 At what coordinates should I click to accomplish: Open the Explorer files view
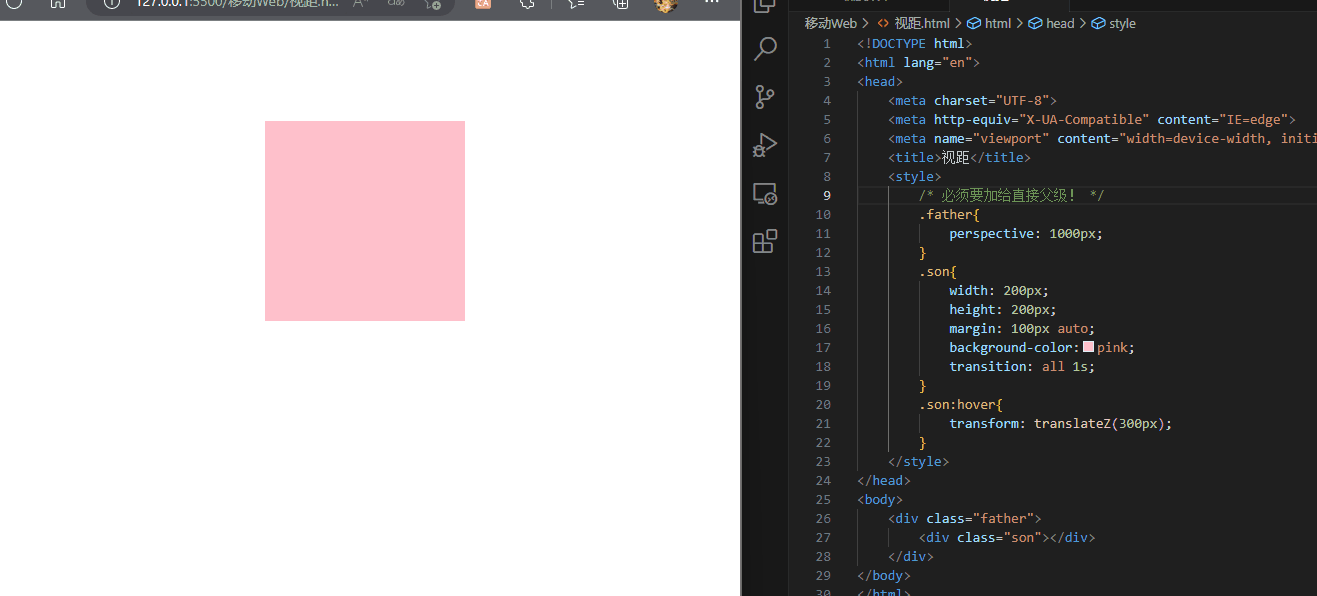coord(765,5)
